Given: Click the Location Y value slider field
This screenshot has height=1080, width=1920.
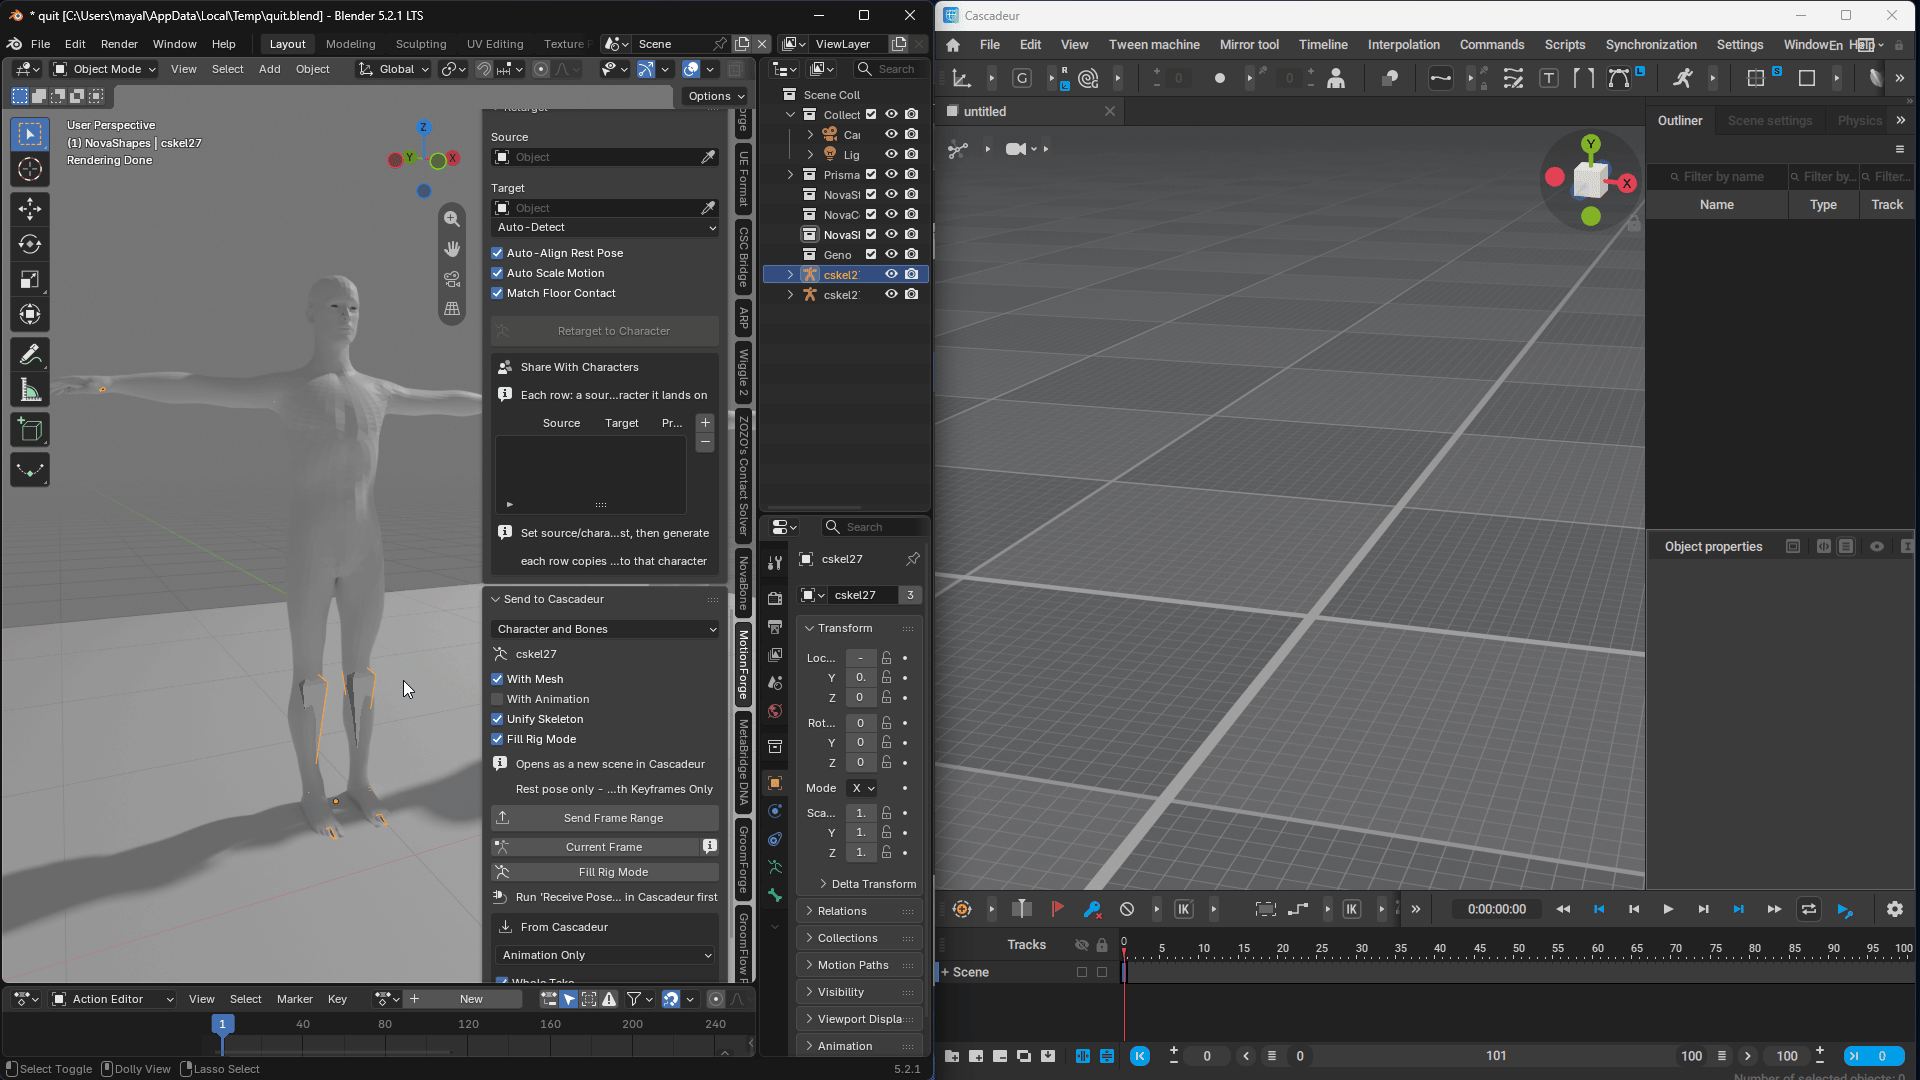Looking at the screenshot, I should pyautogui.click(x=860, y=678).
